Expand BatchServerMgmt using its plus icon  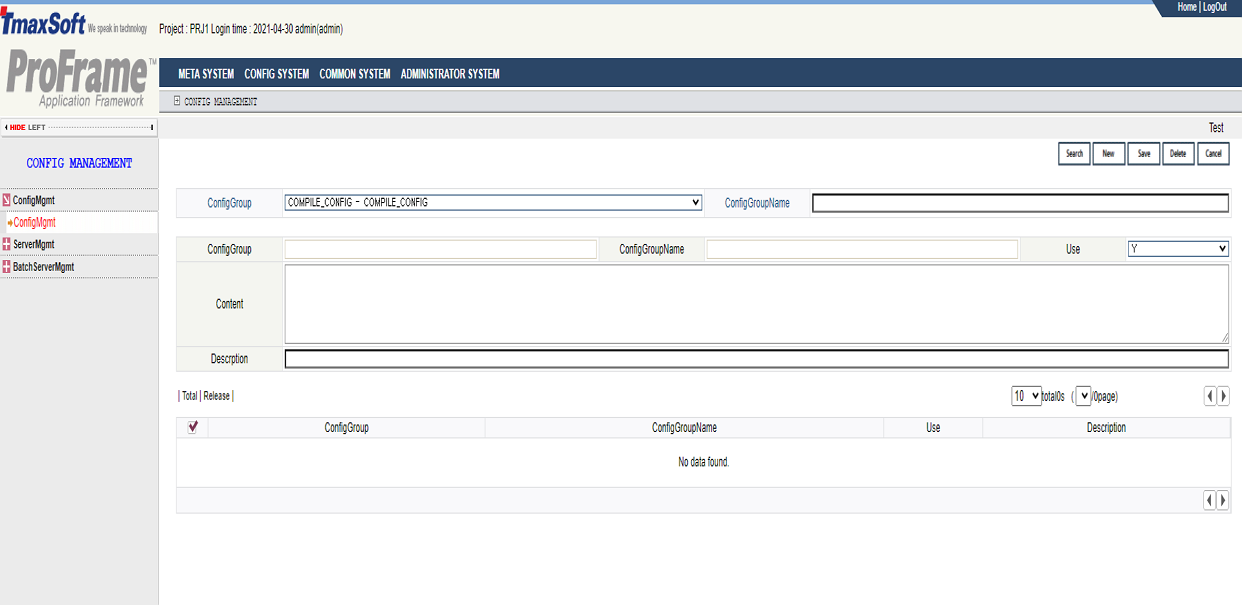pyautogui.click(x=7, y=267)
